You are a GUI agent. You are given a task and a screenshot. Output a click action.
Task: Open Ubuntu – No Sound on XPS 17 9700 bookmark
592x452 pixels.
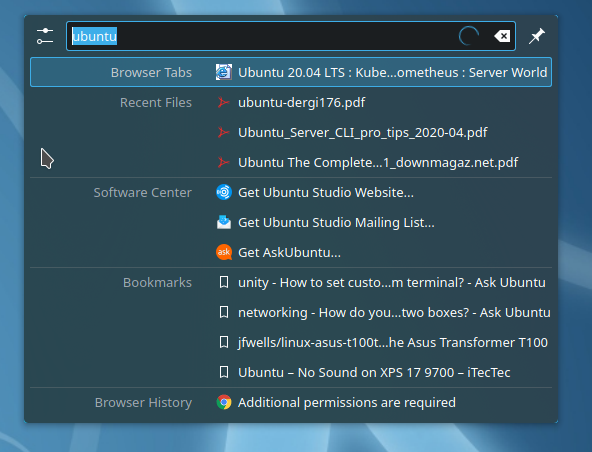374,373
